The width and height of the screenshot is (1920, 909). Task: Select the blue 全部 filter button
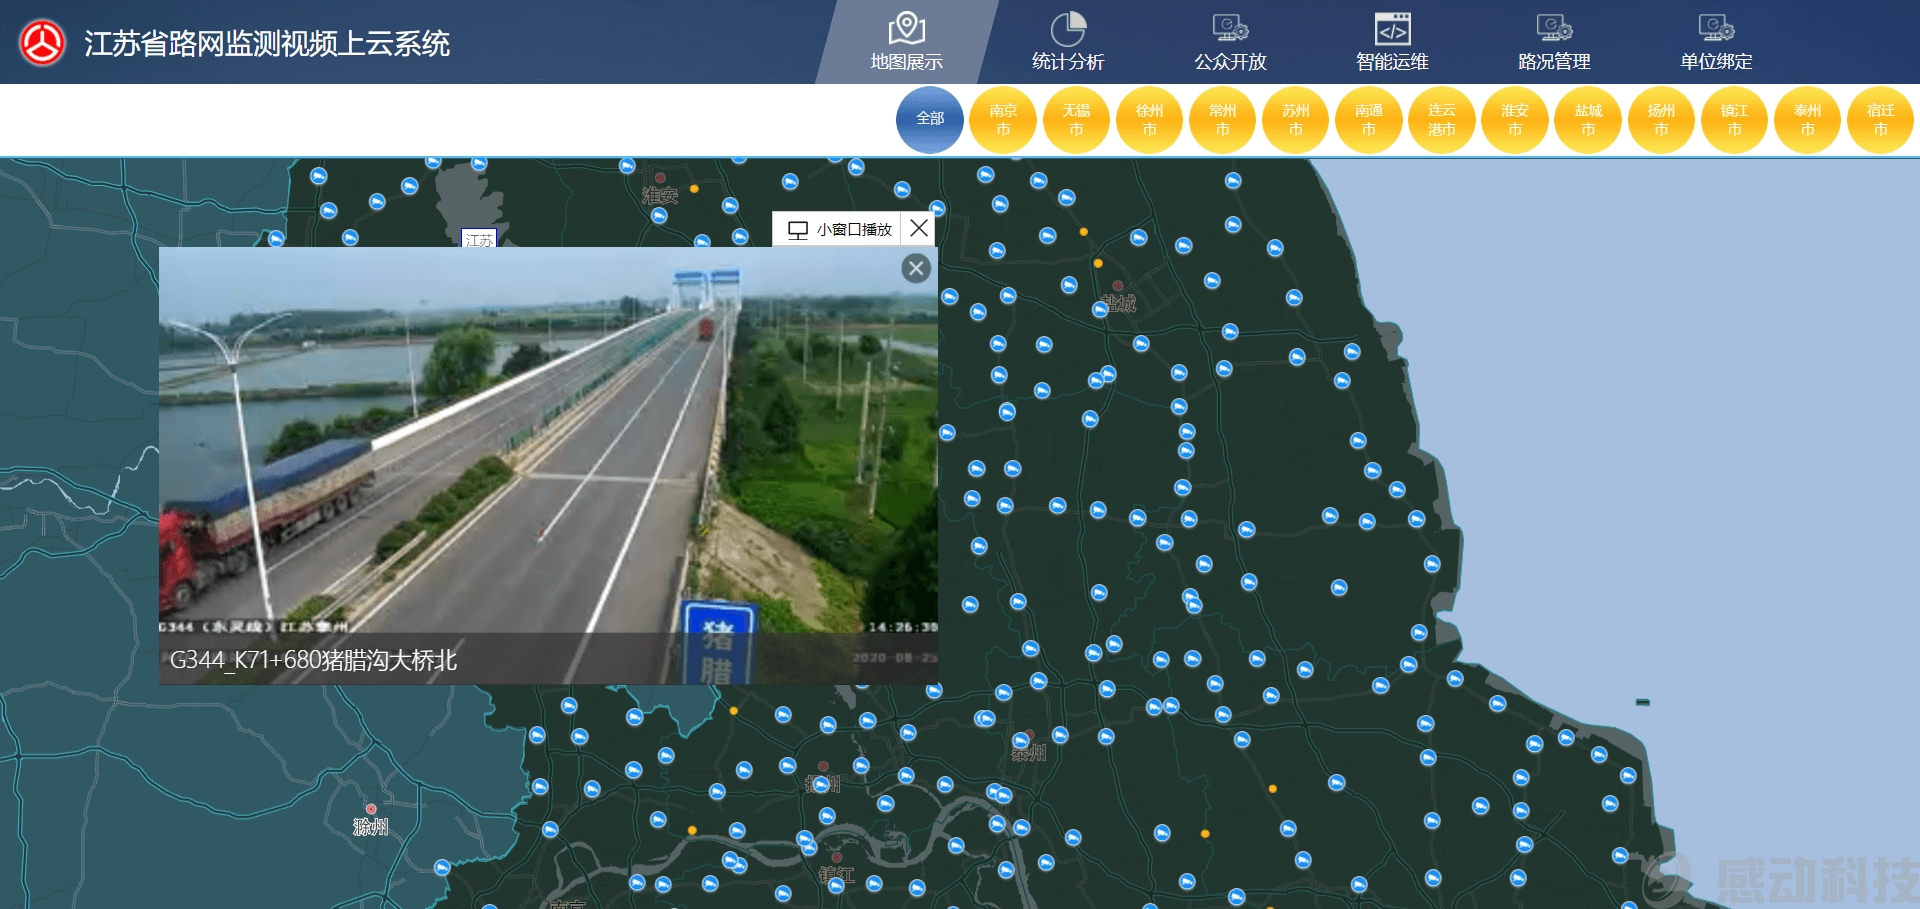point(930,119)
